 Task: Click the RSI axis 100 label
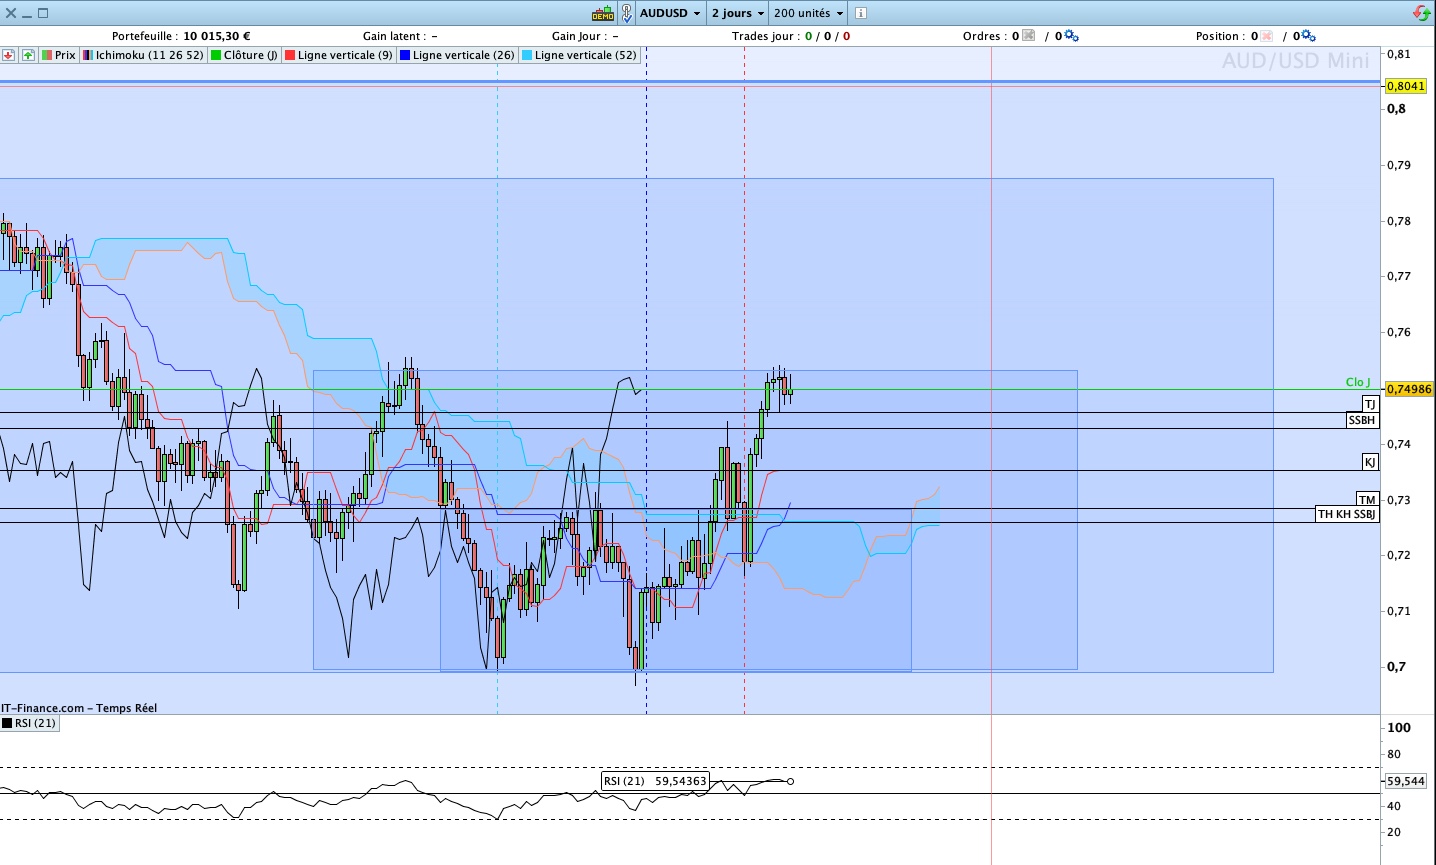coord(1398,728)
